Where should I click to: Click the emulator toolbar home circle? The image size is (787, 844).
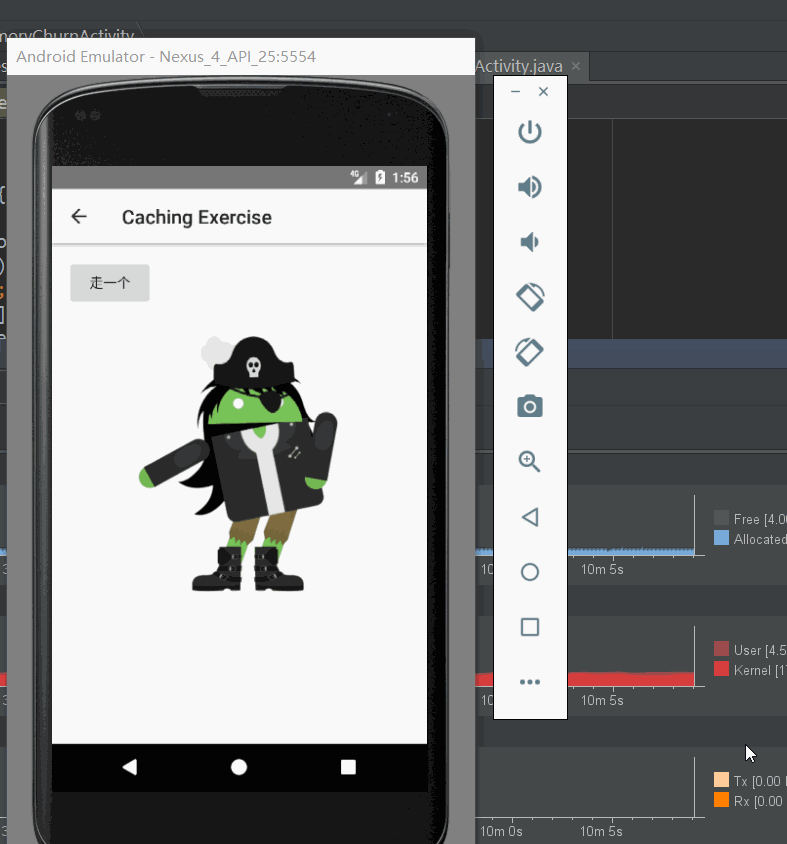(530, 572)
